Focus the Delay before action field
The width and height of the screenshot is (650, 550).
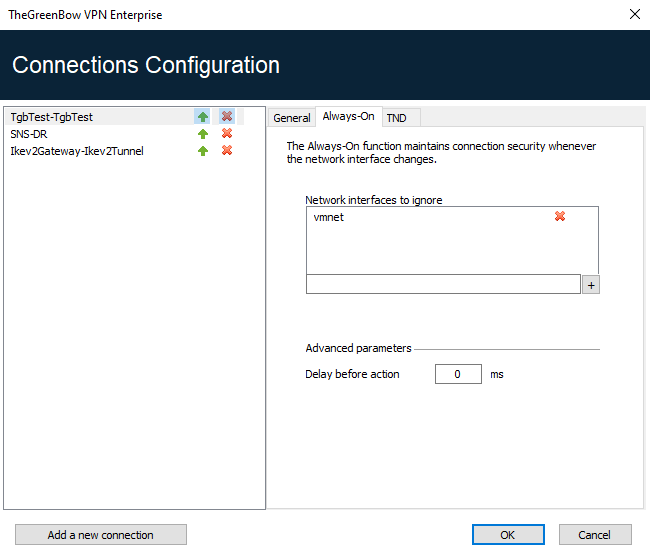(458, 374)
